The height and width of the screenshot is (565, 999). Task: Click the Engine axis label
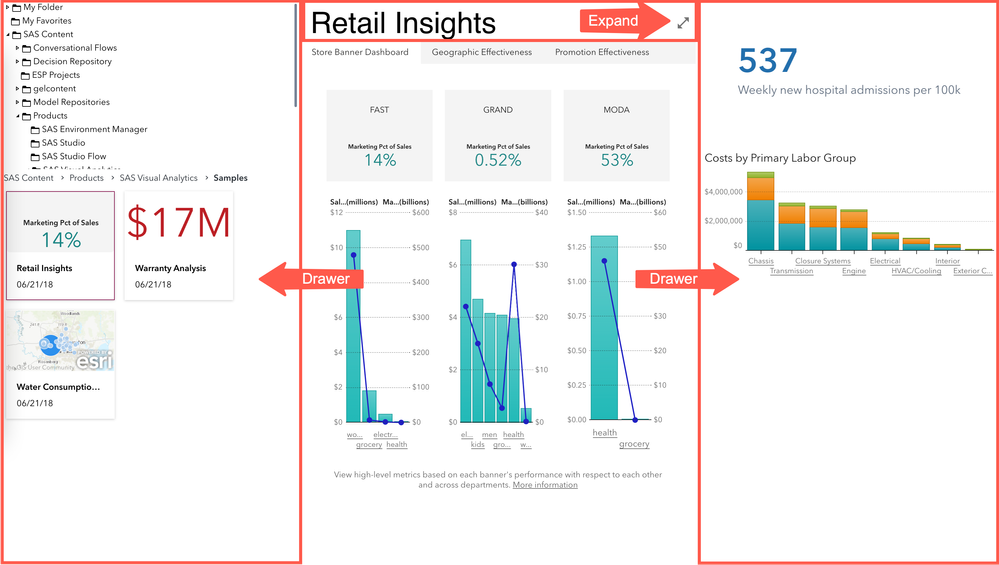click(854, 271)
